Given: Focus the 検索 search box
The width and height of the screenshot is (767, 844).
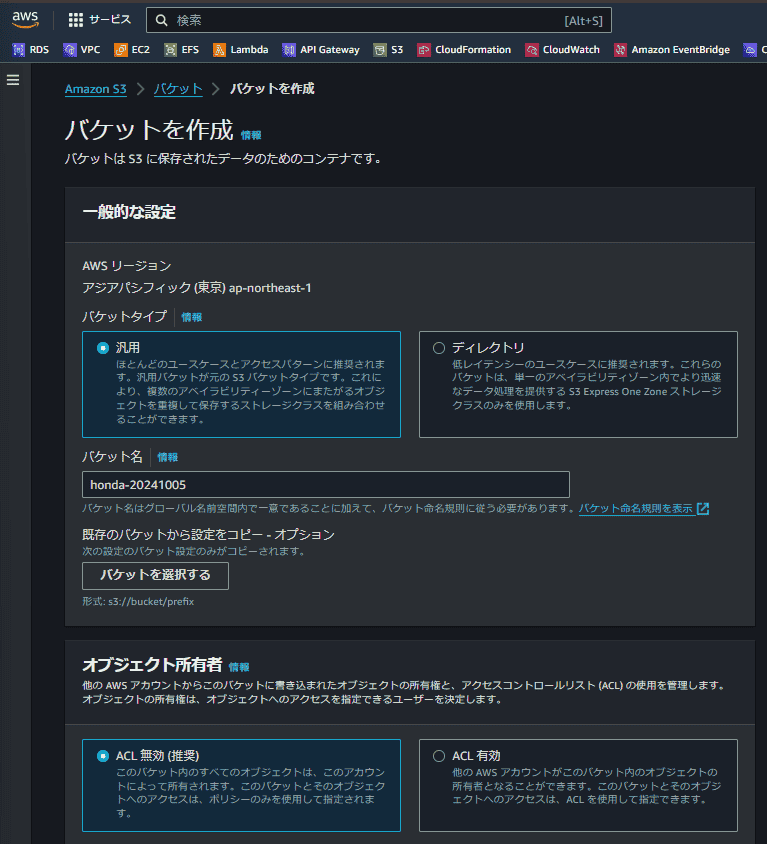Looking at the screenshot, I should 378,20.
